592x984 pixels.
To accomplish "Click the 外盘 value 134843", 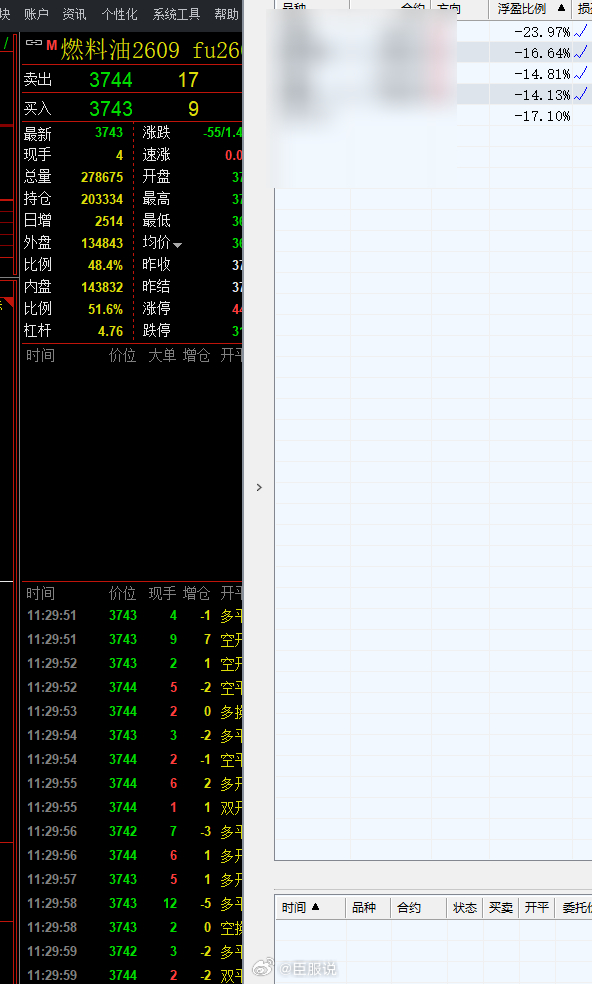I will tap(102, 243).
